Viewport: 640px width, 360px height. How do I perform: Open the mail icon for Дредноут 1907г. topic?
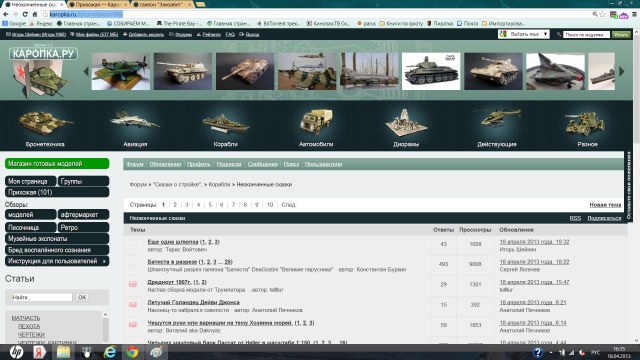pyautogui.click(x=133, y=284)
